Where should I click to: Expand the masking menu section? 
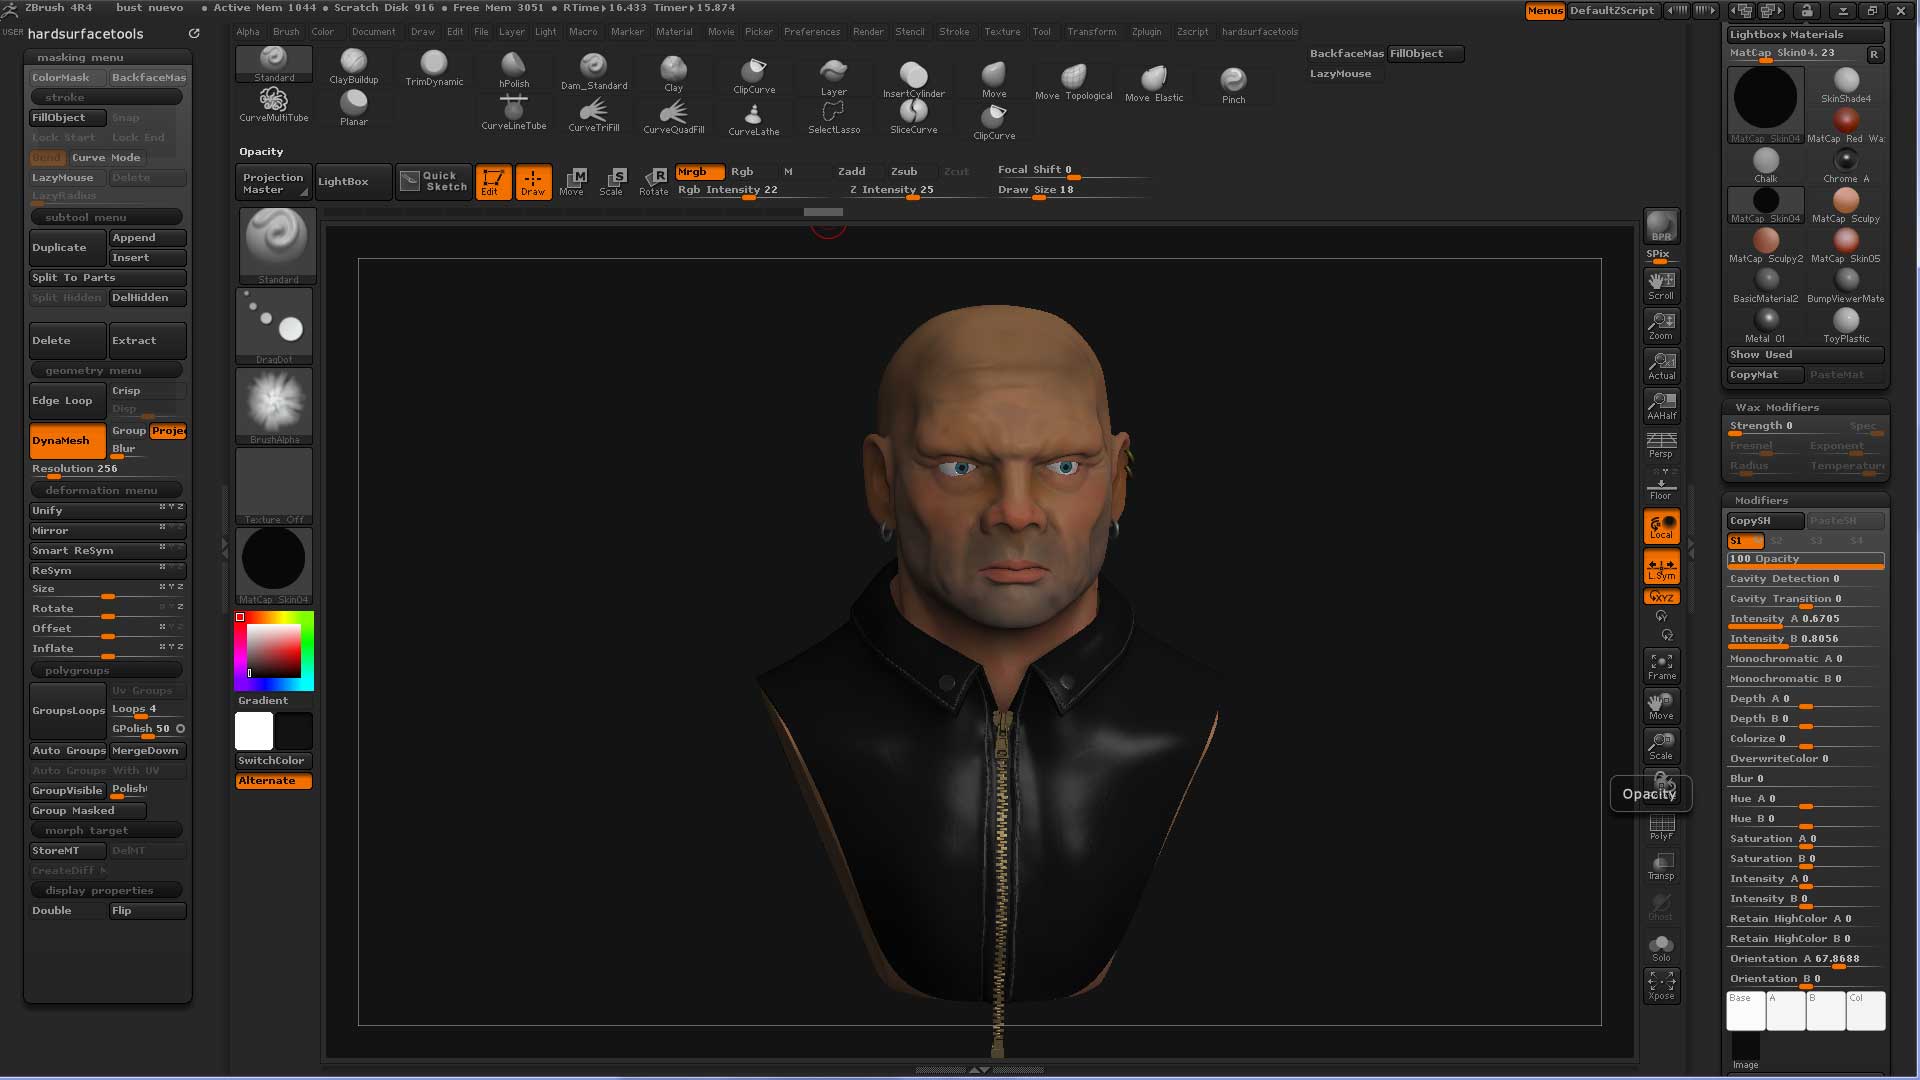[x=106, y=57]
